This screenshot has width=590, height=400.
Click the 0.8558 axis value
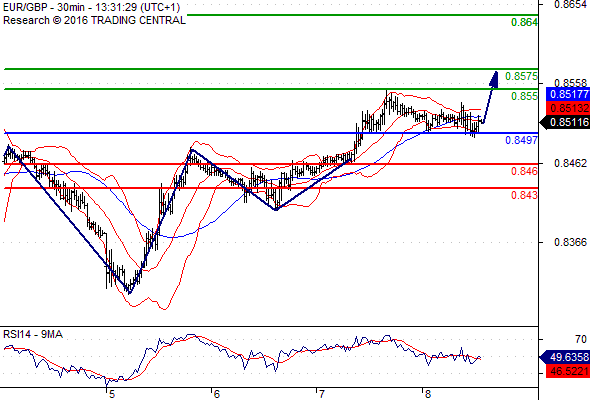point(570,83)
